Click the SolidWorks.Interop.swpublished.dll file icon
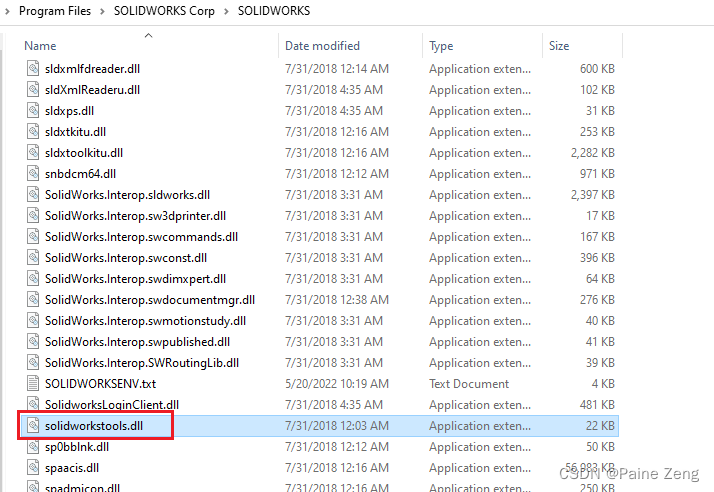The width and height of the screenshot is (714, 492). 33,341
